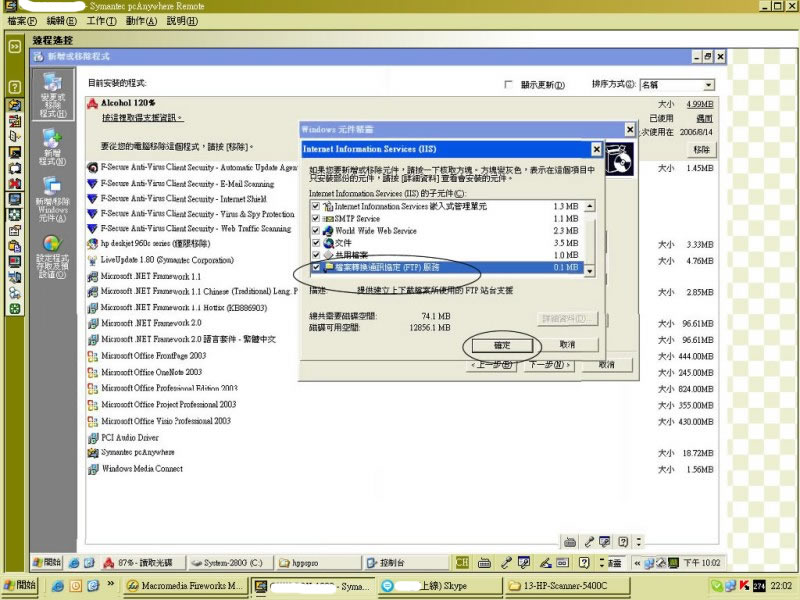
Task: Select 新增程式 in the side panel
Action: click(53, 147)
